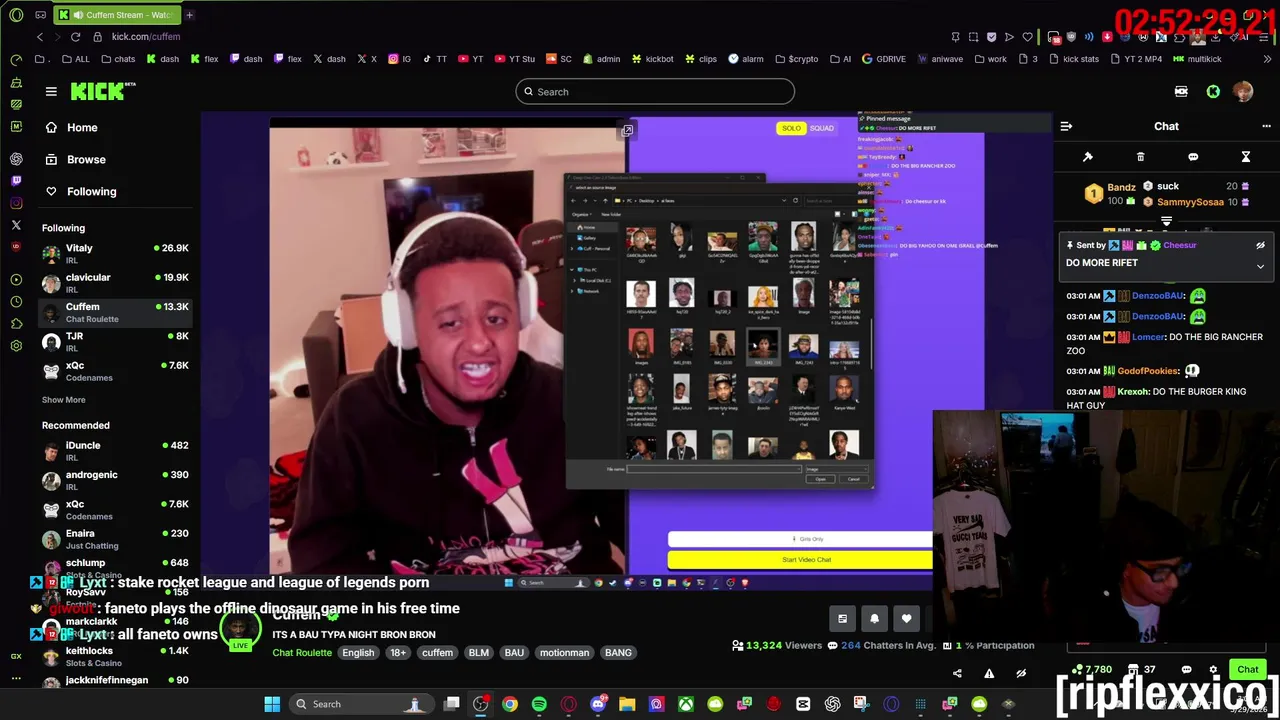This screenshot has height=720, width=1280.
Task: Click the Windows Start button
Action: tap(272, 704)
